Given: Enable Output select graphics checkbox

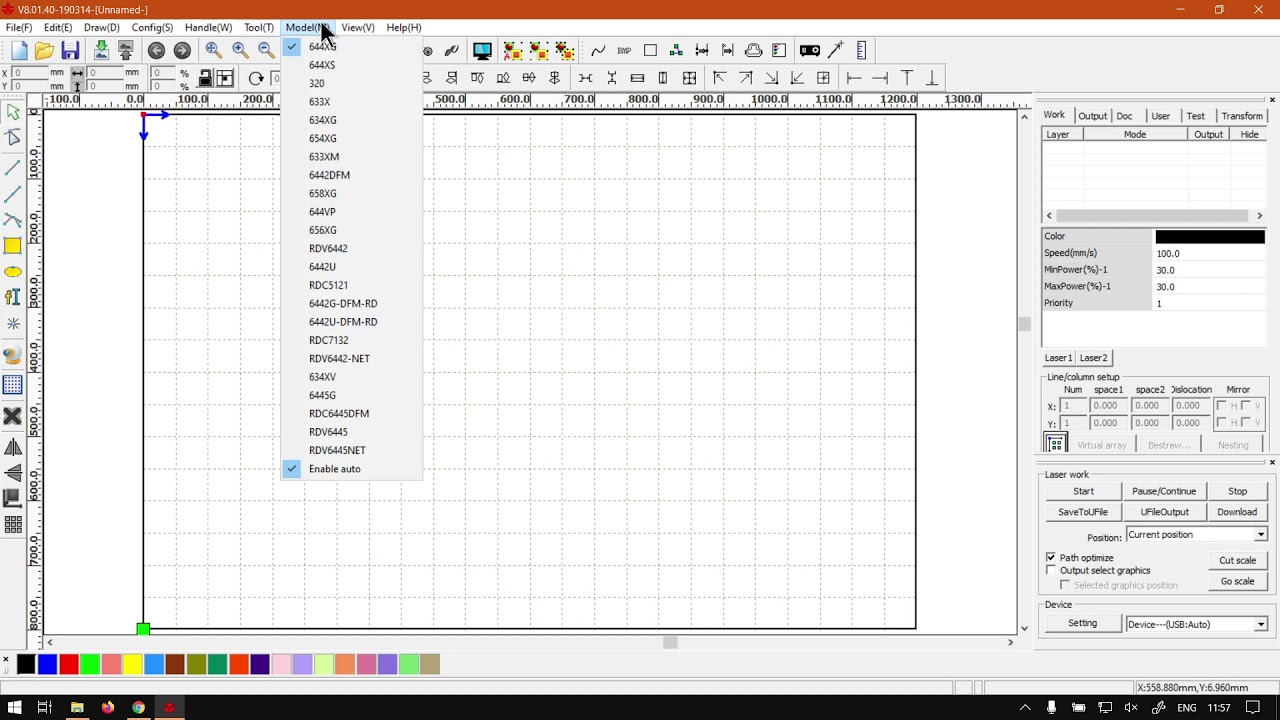Looking at the screenshot, I should (1051, 570).
